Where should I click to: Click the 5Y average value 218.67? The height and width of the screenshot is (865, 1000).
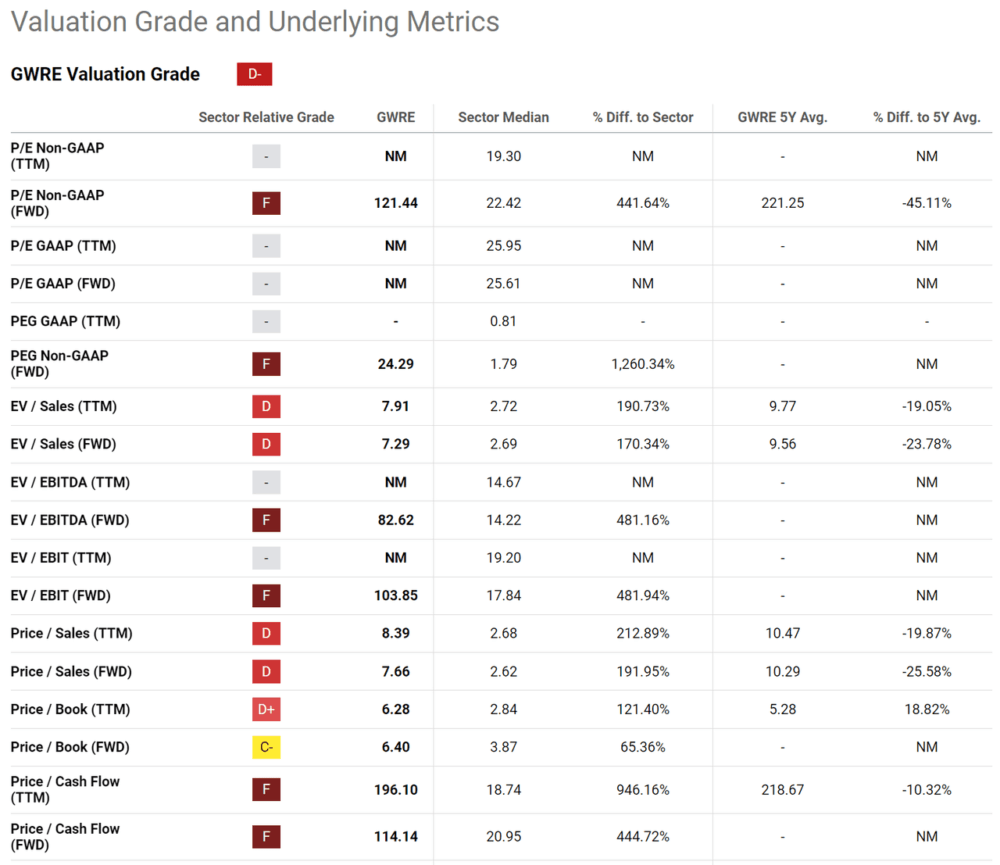tap(783, 790)
